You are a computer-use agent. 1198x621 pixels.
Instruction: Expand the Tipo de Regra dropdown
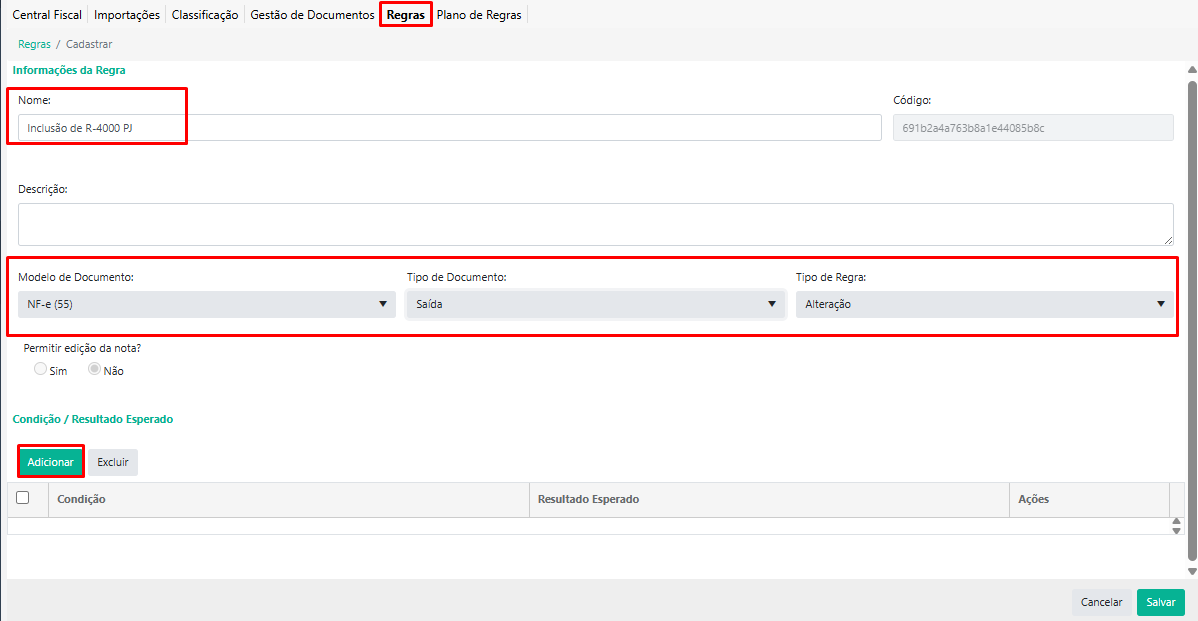[x=984, y=304]
